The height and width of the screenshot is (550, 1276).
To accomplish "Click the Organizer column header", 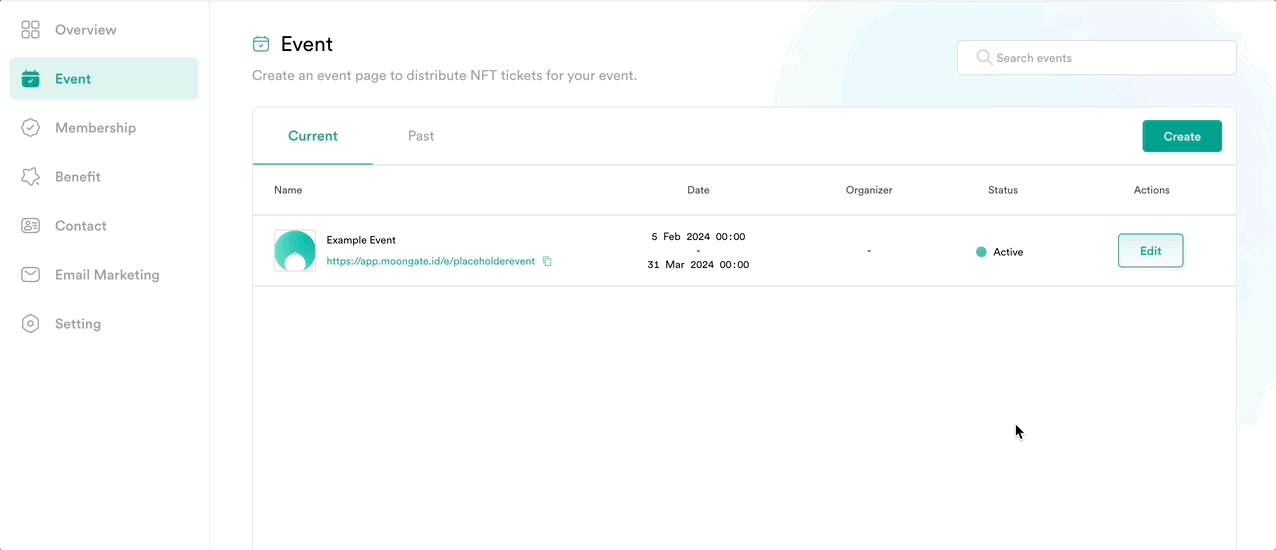I will 868,190.
